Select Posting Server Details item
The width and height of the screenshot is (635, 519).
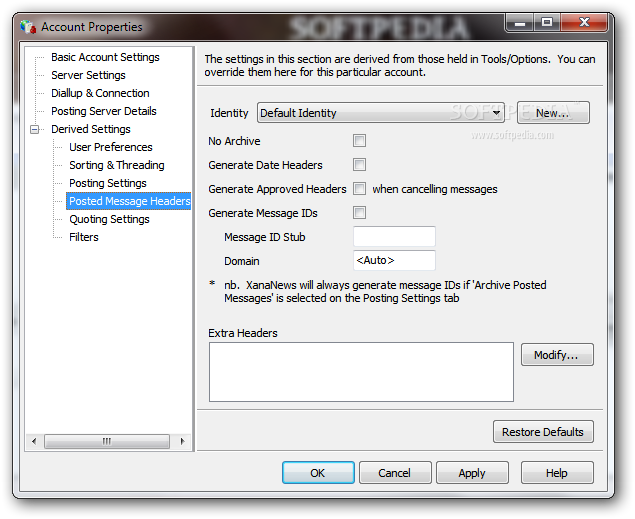tap(104, 111)
